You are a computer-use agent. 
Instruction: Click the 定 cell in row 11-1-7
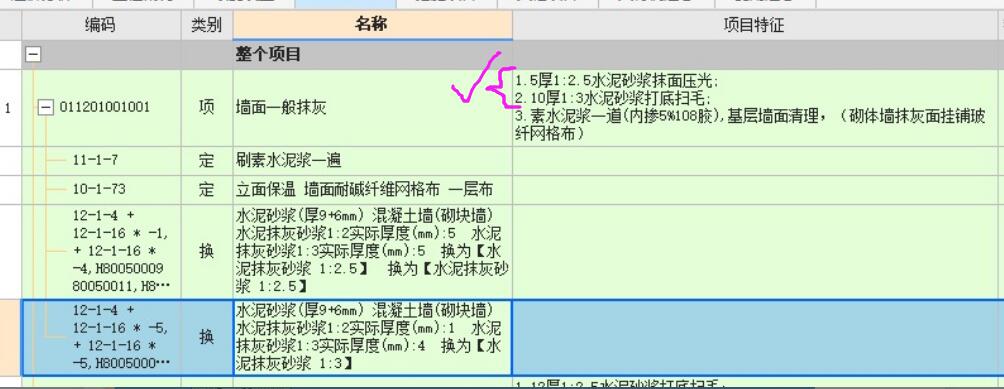(206, 161)
